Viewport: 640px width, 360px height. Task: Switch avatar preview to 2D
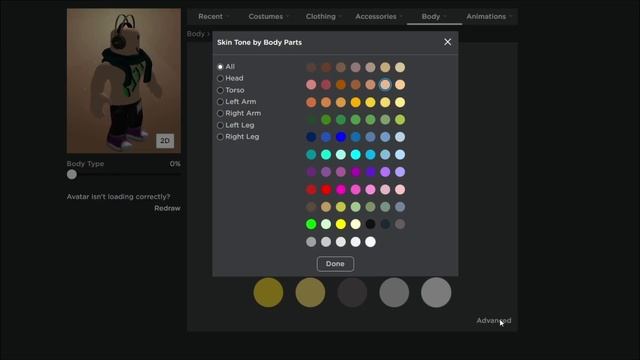pyautogui.click(x=165, y=141)
